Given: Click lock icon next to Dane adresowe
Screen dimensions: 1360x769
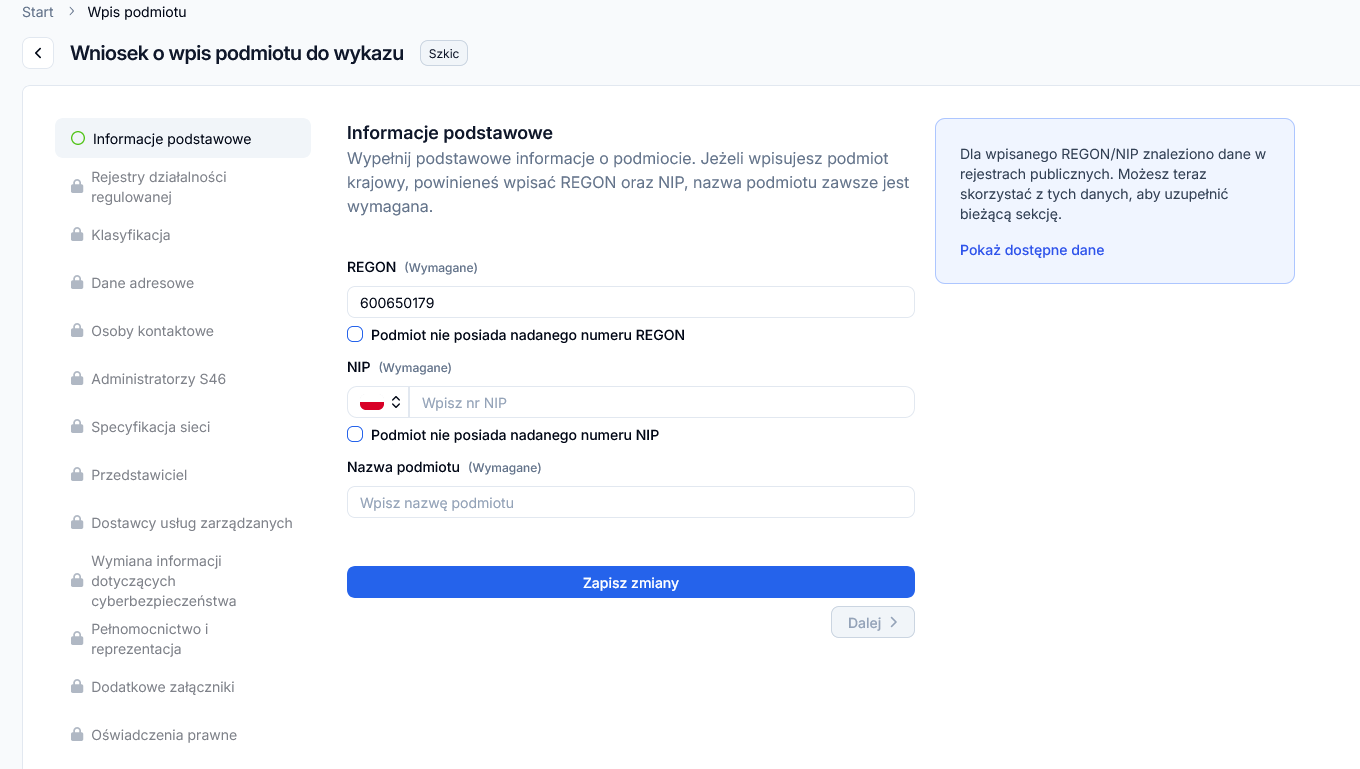Looking at the screenshot, I should coord(77,283).
